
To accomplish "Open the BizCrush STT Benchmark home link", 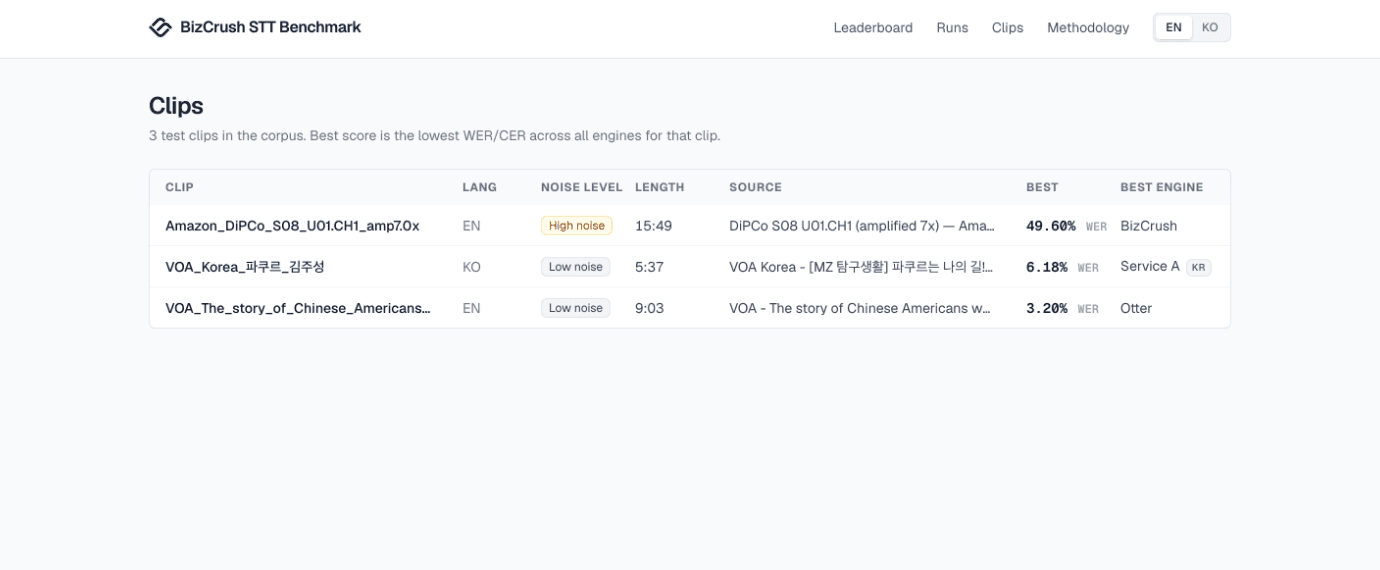I will pos(255,27).
